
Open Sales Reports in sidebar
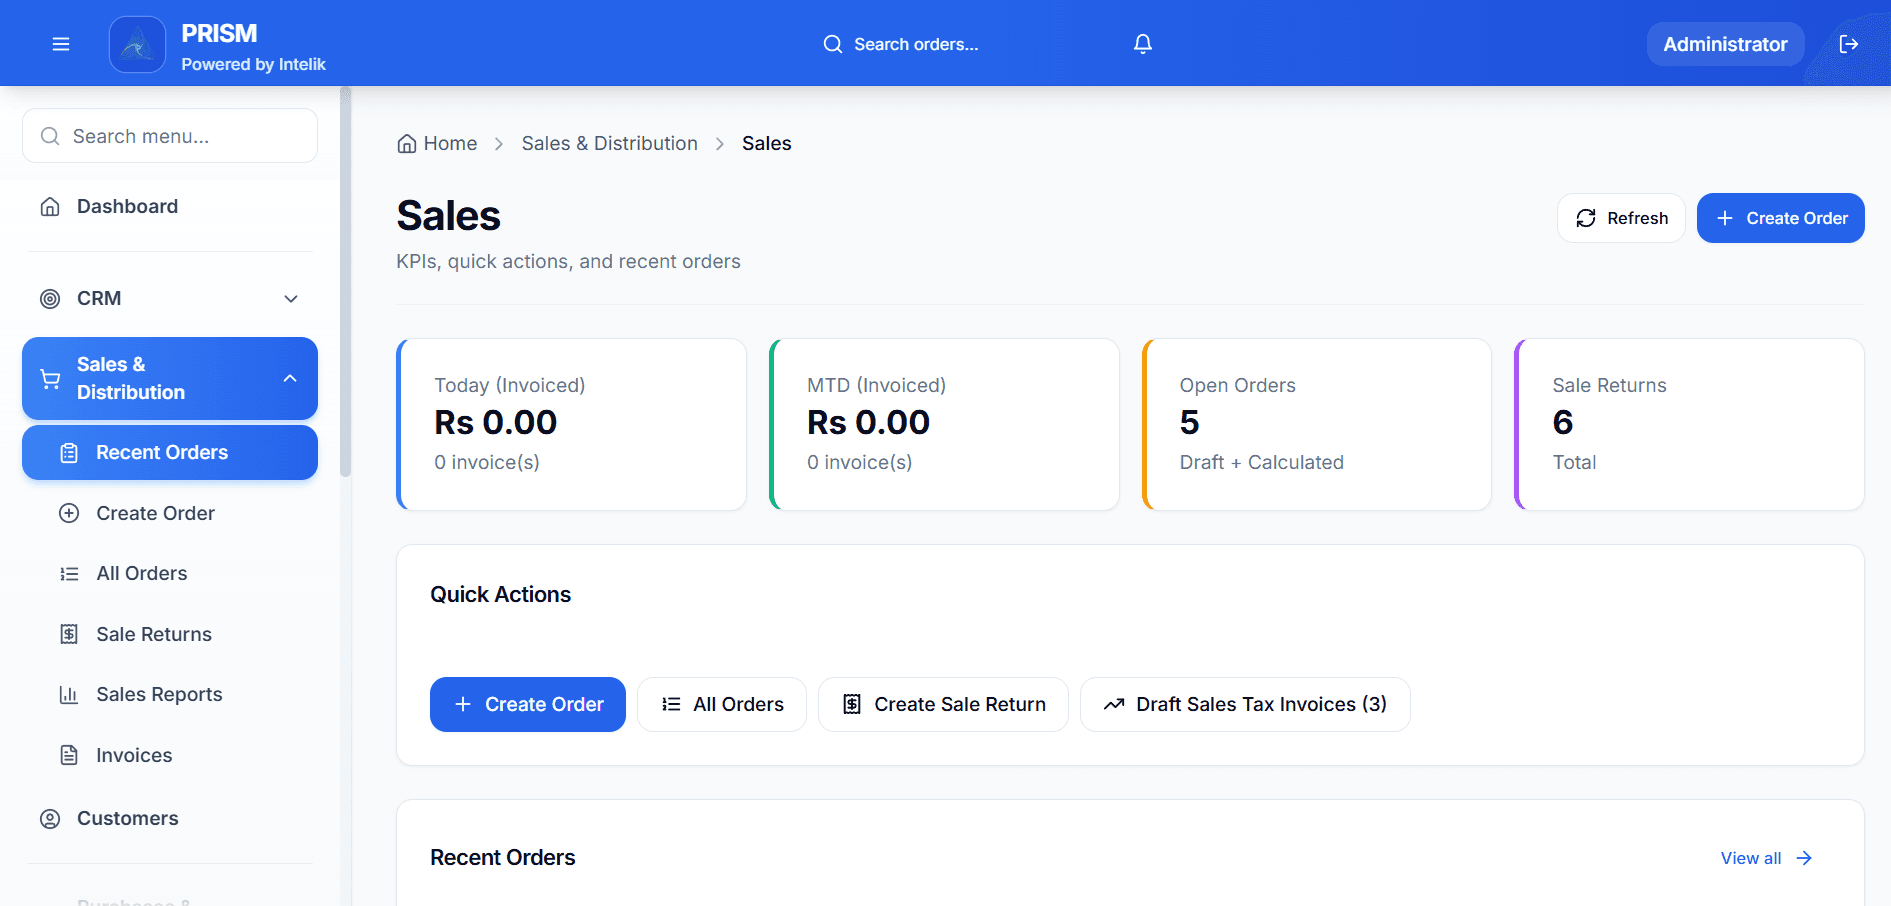pos(159,694)
